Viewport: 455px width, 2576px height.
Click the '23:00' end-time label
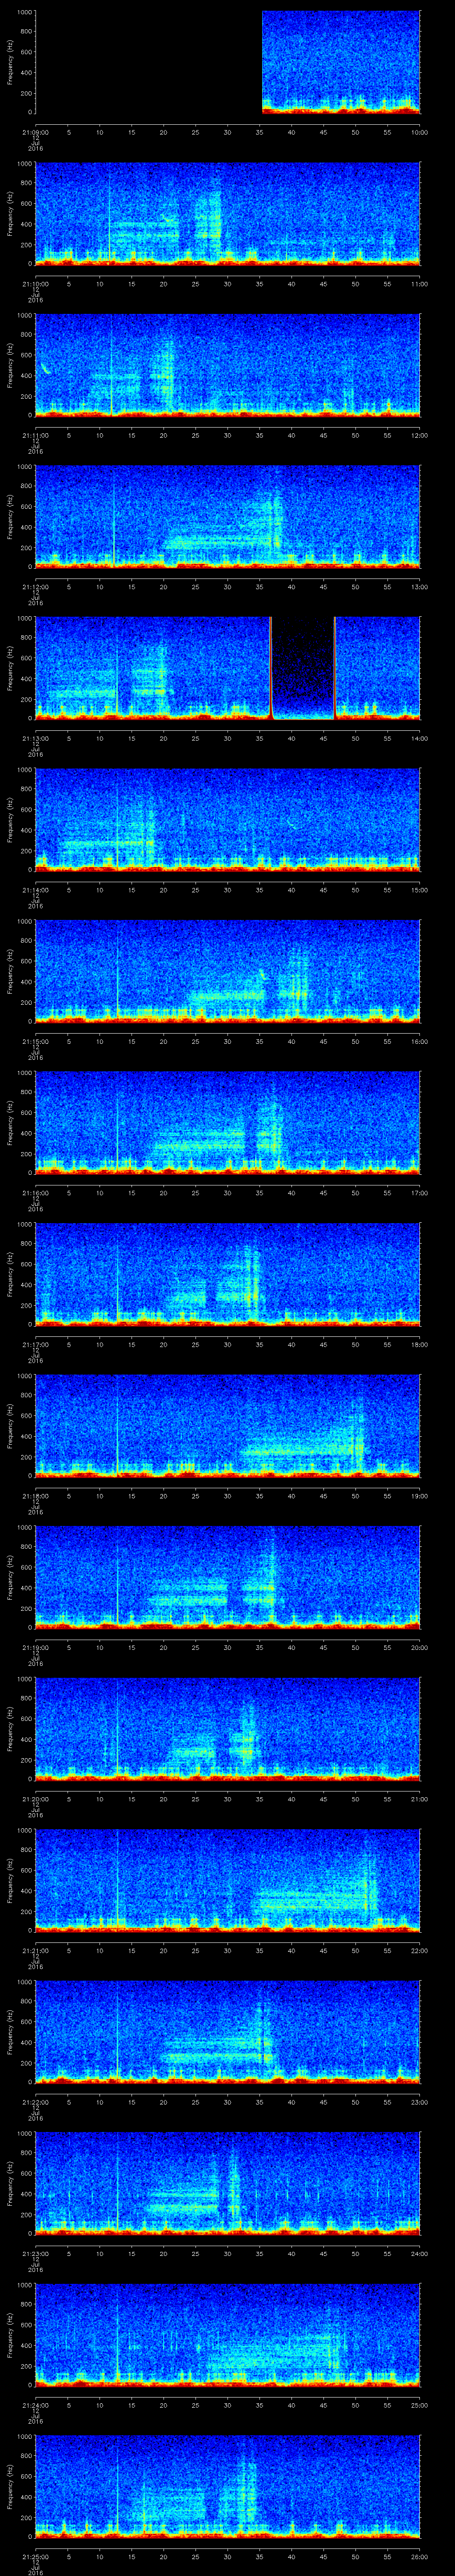pos(419,2101)
